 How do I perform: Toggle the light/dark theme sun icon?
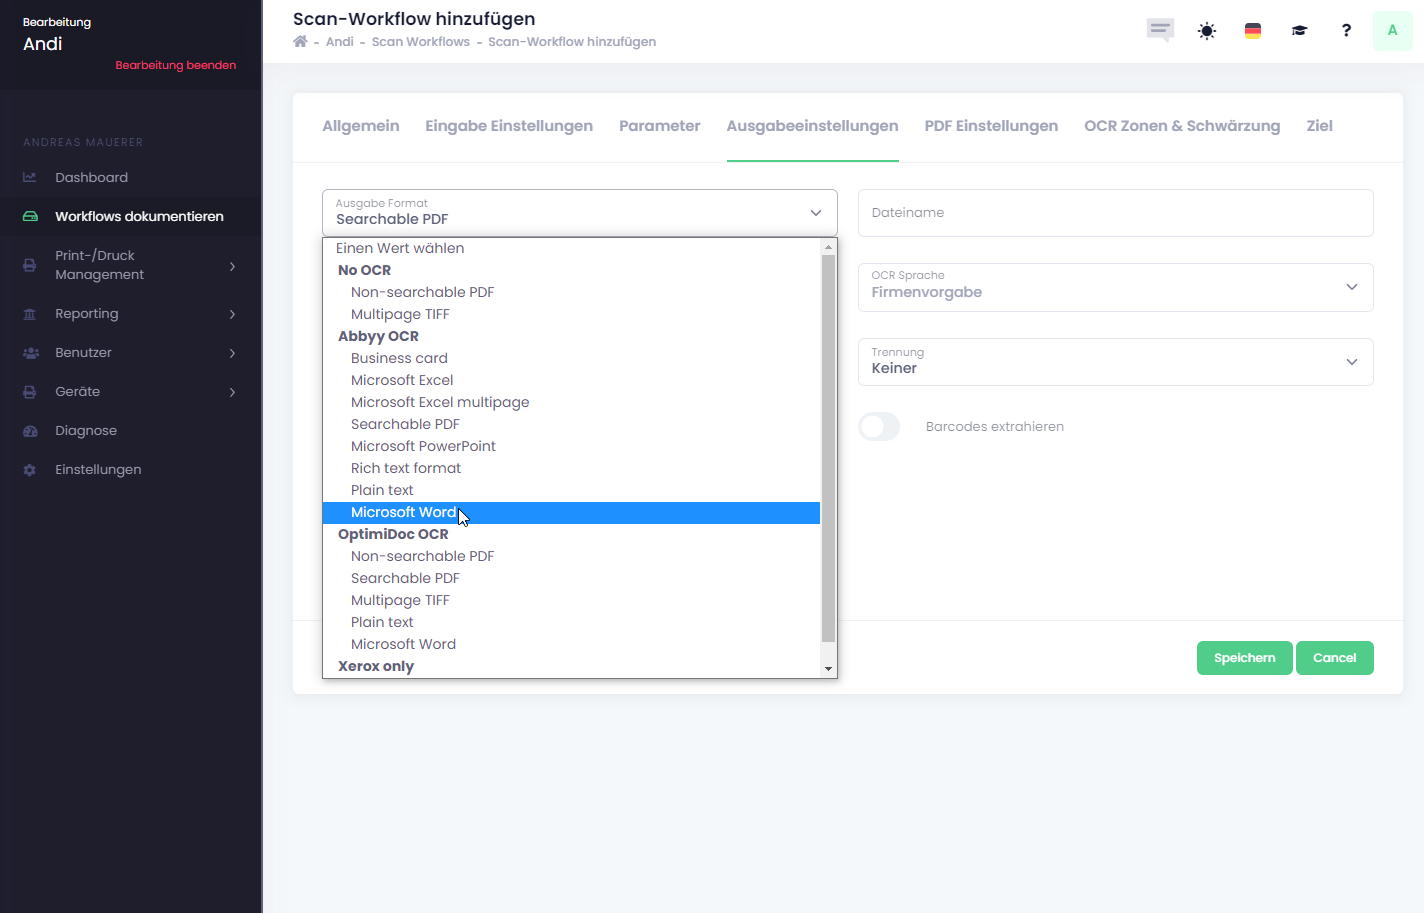tap(1207, 31)
